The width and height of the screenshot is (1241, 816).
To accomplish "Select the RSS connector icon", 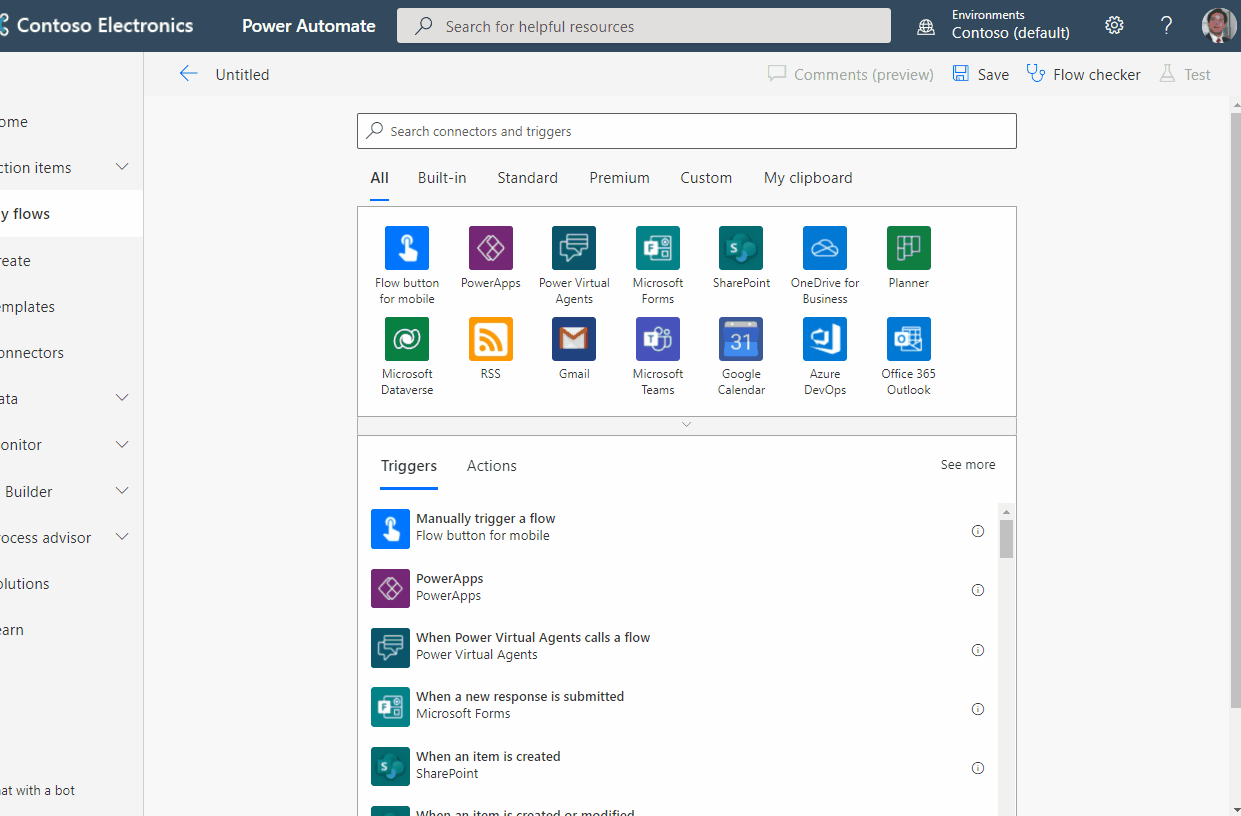I will click(491, 339).
